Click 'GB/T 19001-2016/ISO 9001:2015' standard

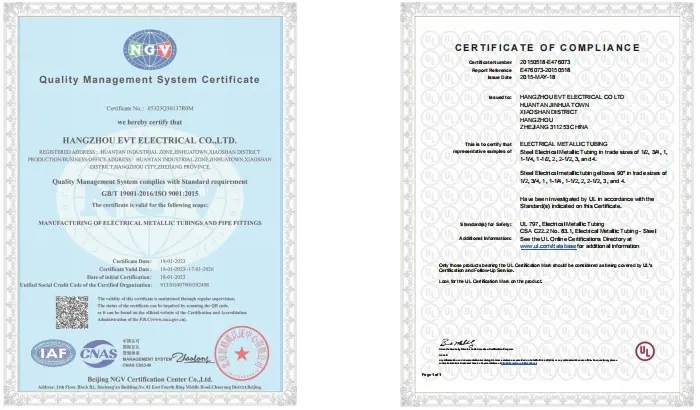coord(150,194)
